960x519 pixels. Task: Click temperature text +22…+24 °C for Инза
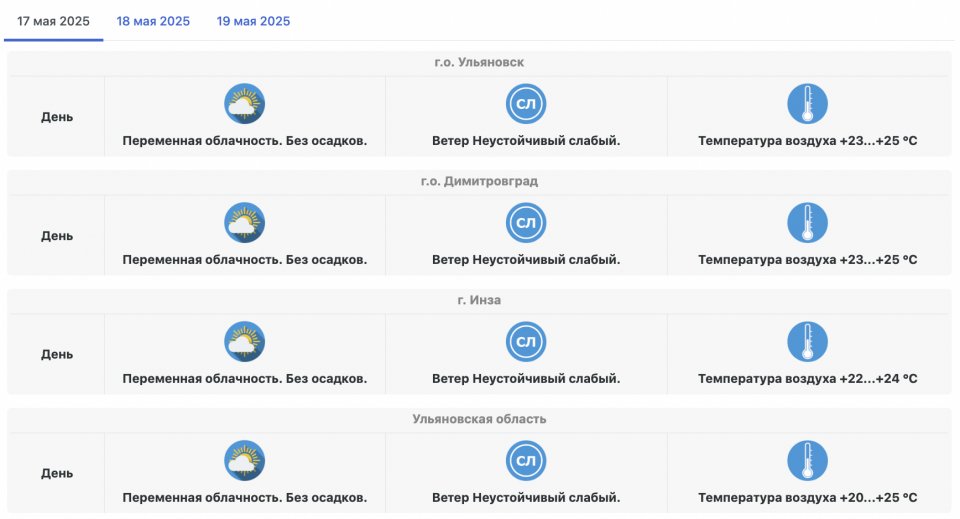(807, 379)
